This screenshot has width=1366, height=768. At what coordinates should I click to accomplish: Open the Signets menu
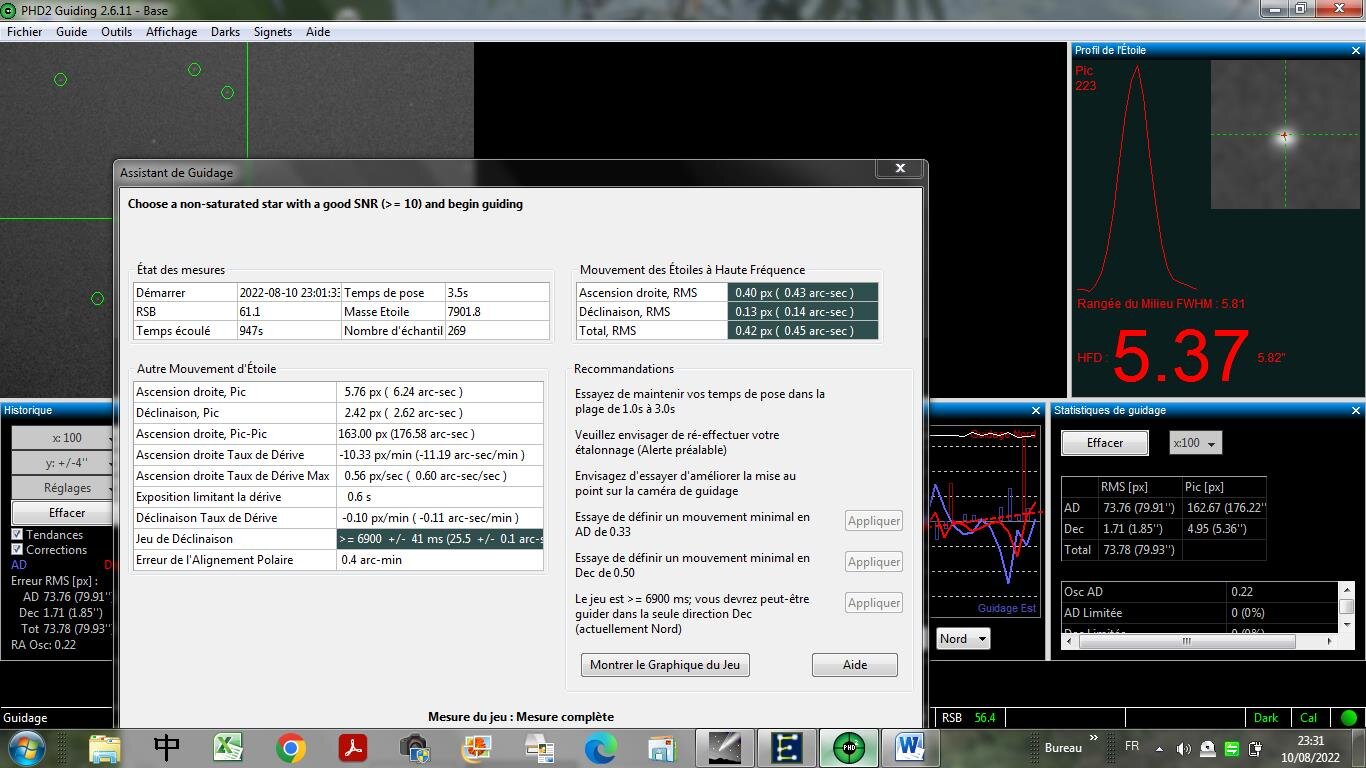[273, 32]
